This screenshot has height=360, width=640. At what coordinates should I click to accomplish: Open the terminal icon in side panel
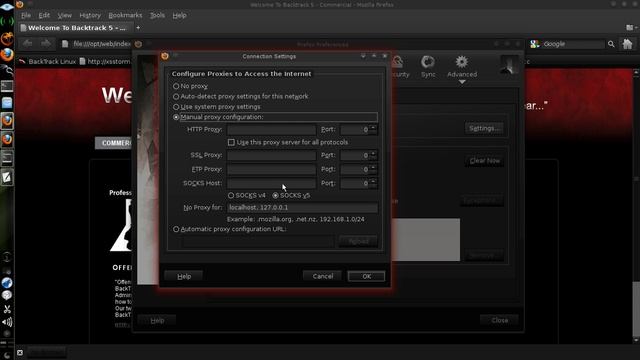tap(7, 86)
